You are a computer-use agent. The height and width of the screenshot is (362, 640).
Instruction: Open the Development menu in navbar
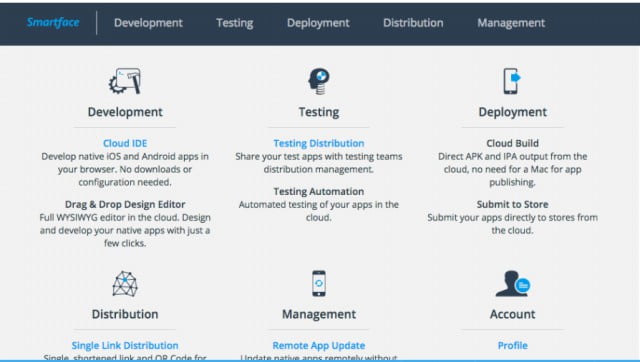point(148,23)
